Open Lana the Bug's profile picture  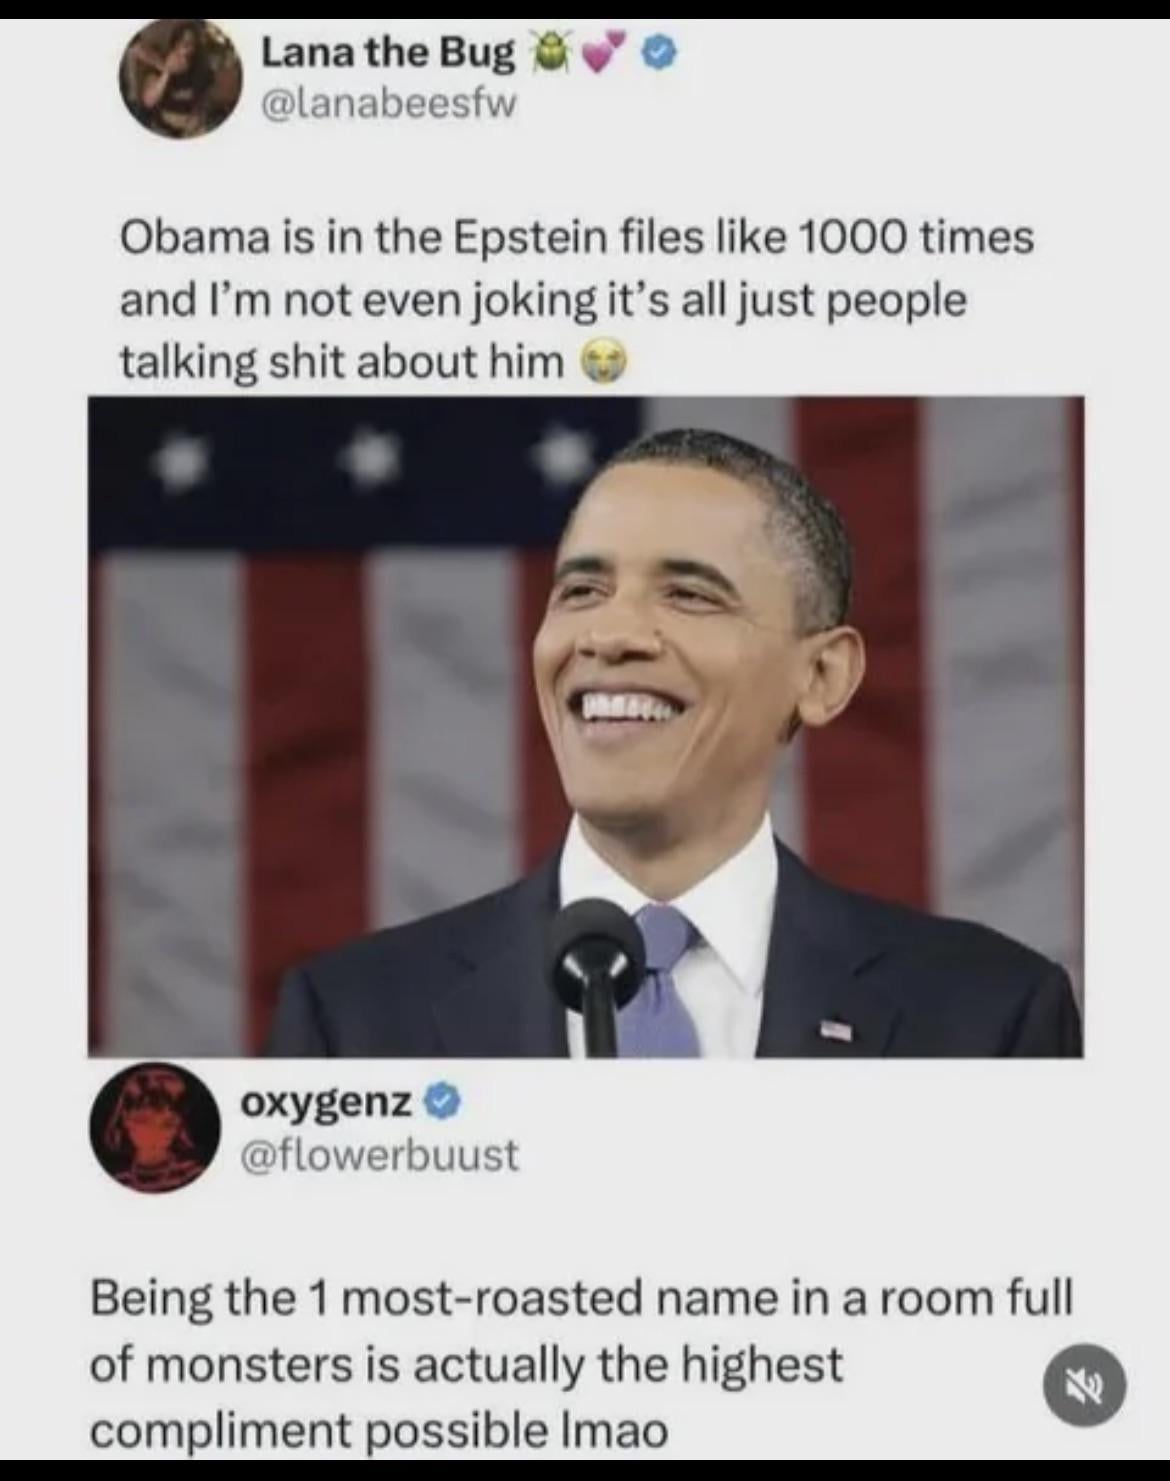181,78
